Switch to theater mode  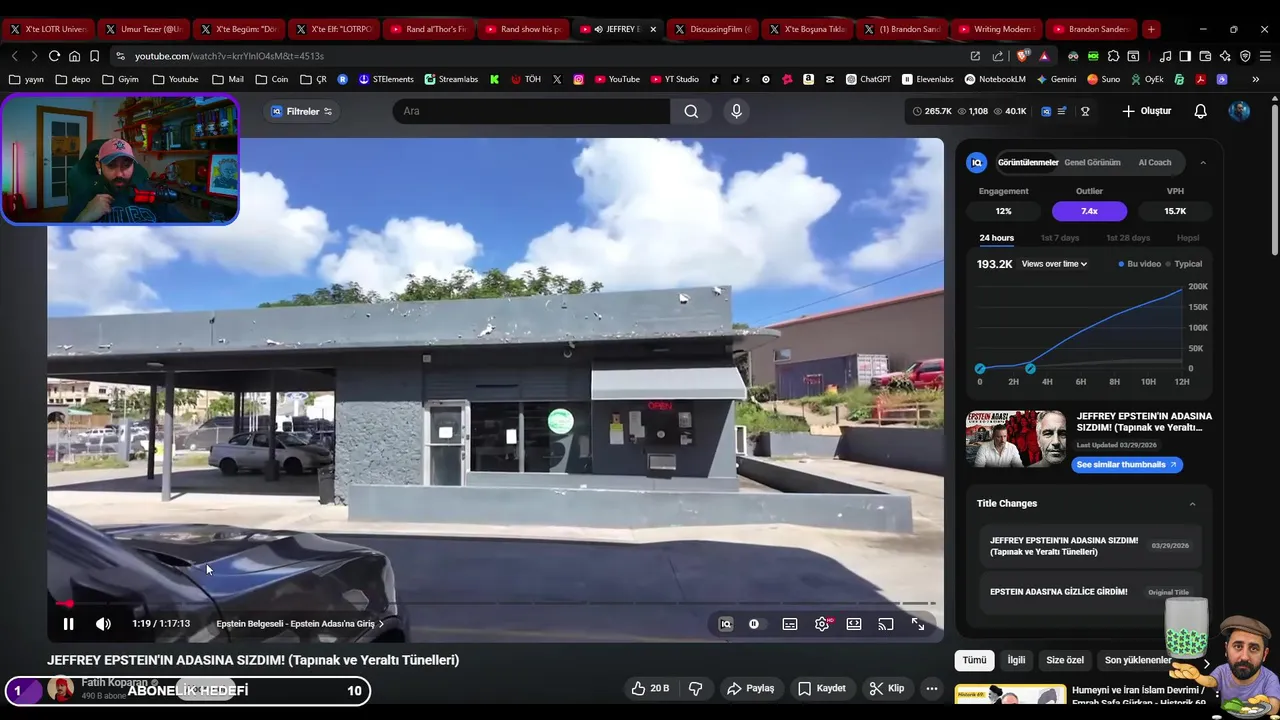coord(854,624)
